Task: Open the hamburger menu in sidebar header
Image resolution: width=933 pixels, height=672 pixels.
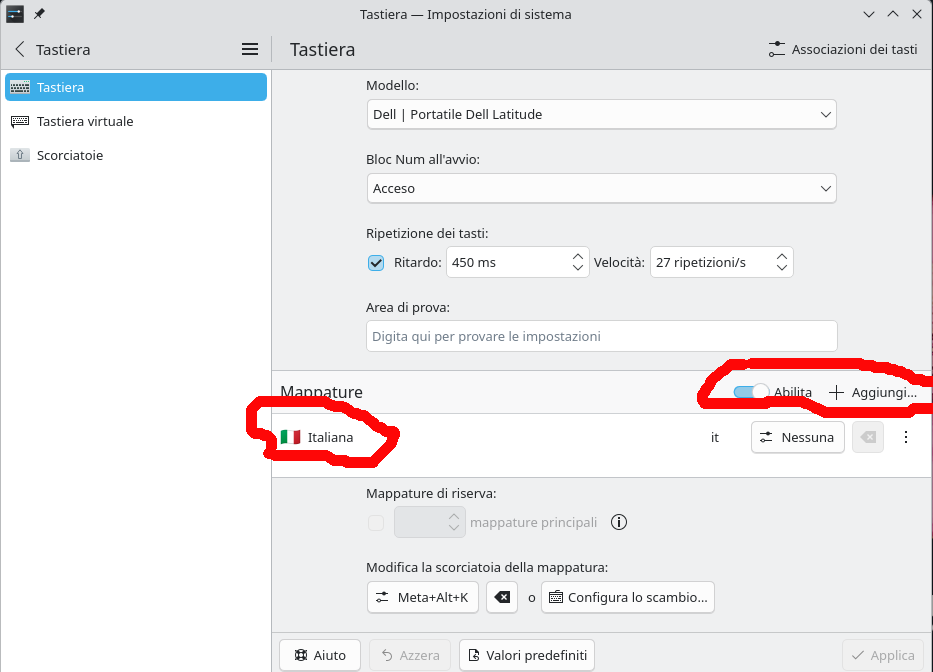Action: [250, 49]
